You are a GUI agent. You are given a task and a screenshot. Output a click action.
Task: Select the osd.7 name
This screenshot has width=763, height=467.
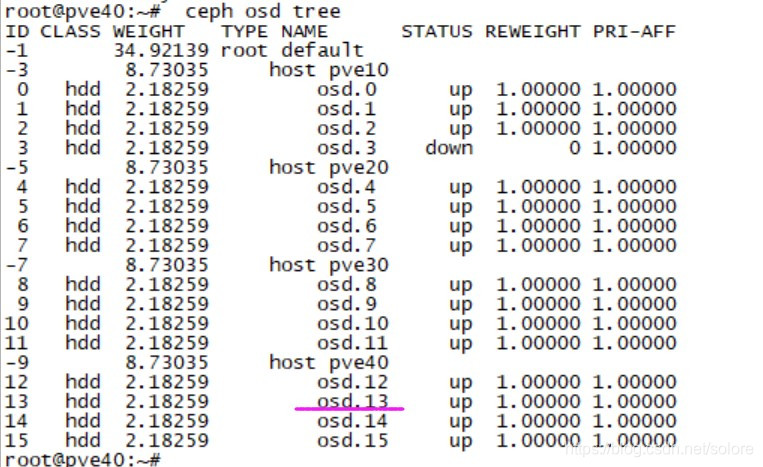(x=347, y=245)
